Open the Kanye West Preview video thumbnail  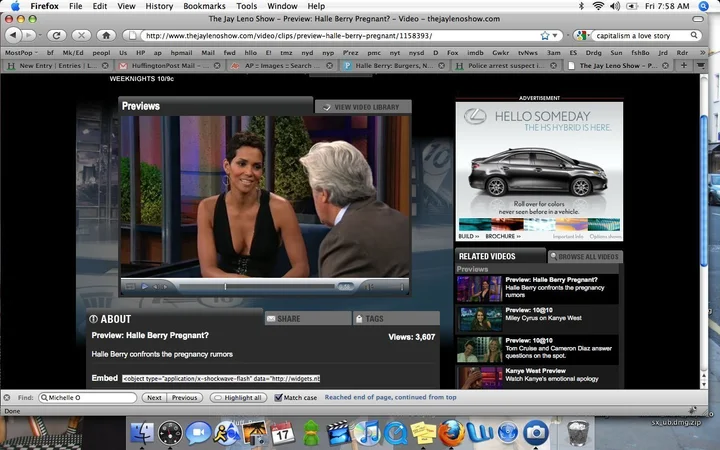coord(479,378)
